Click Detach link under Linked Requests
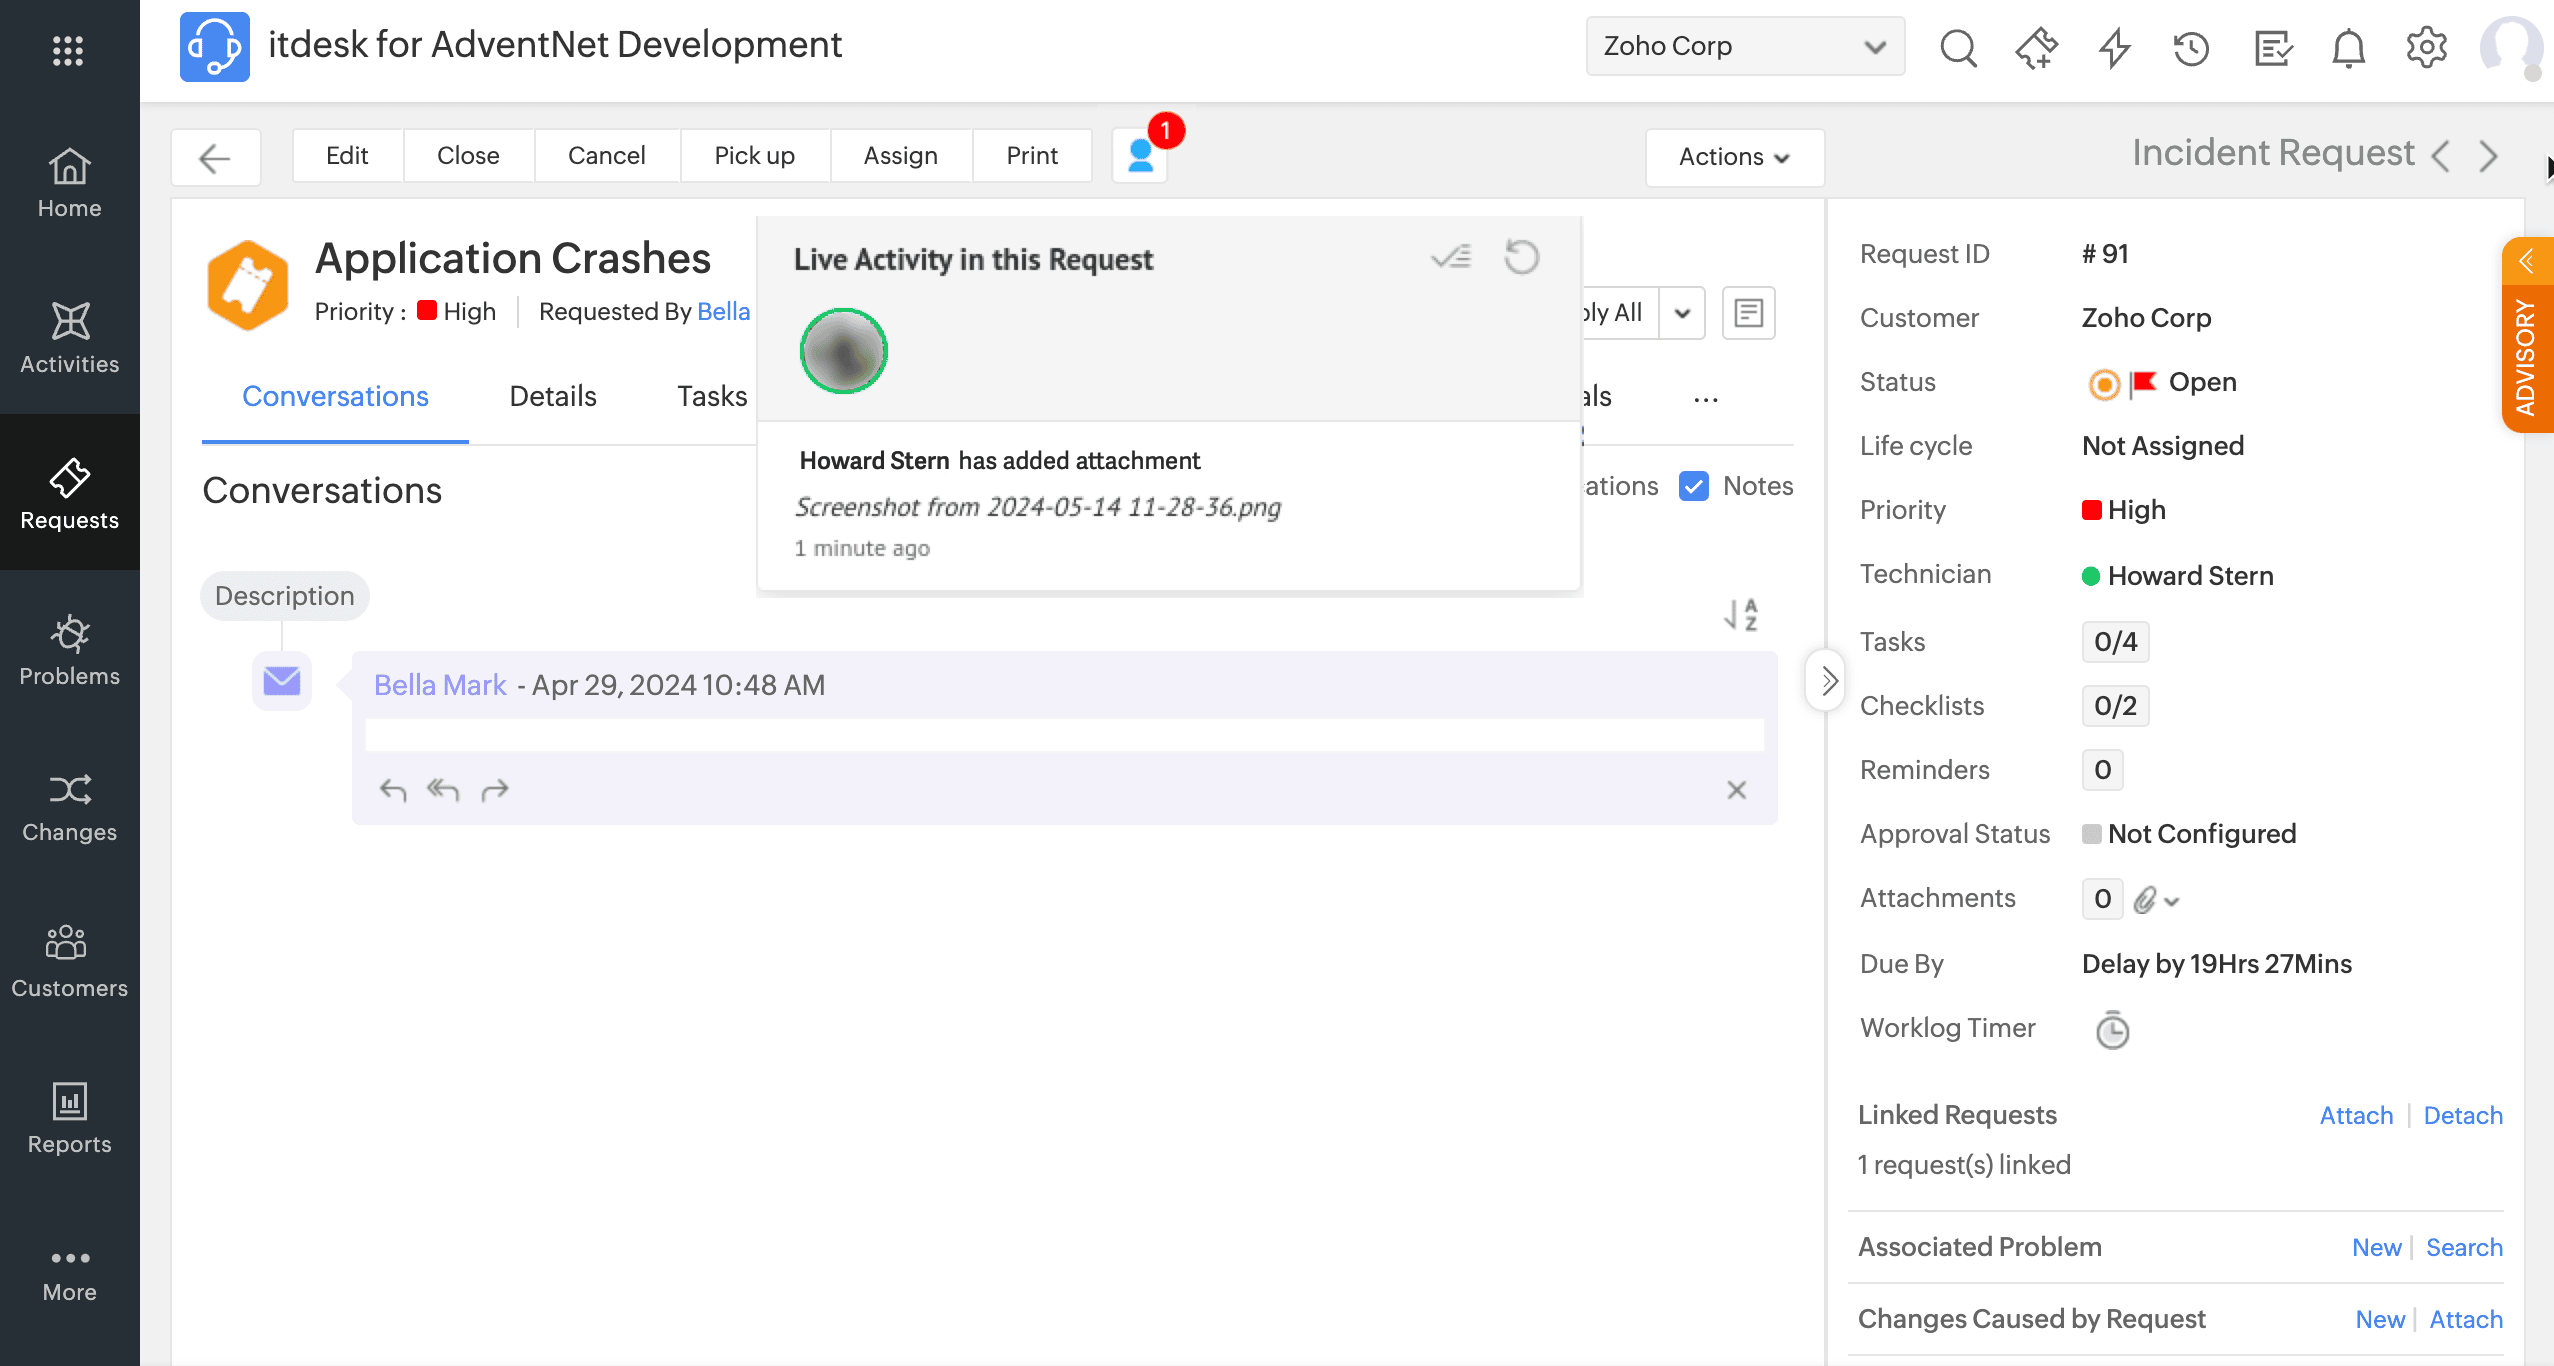This screenshot has width=2554, height=1366. coord(2462,1115)
